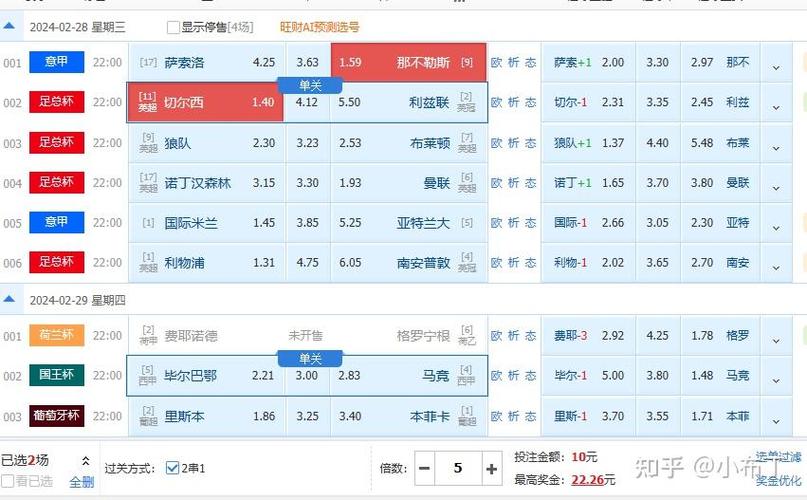Select 国际米兰 home win odds 1.45
Image resolution: width=807 pixels, height=500 pixels.
[x=206, y=223]
